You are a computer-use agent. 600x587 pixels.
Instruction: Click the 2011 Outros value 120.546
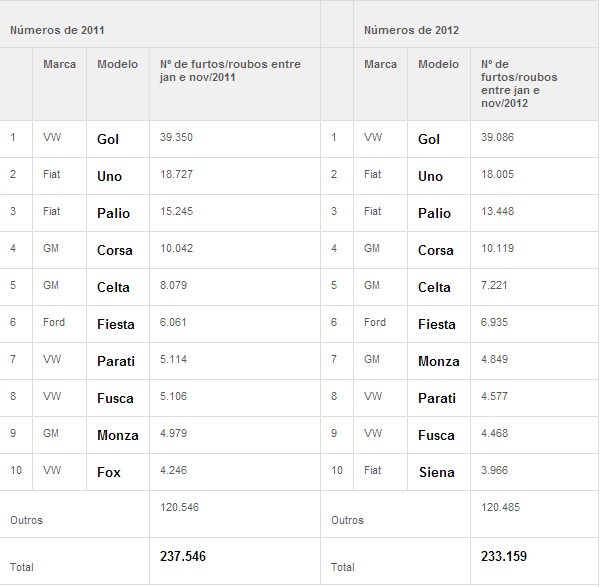click(x=179, y=508)
